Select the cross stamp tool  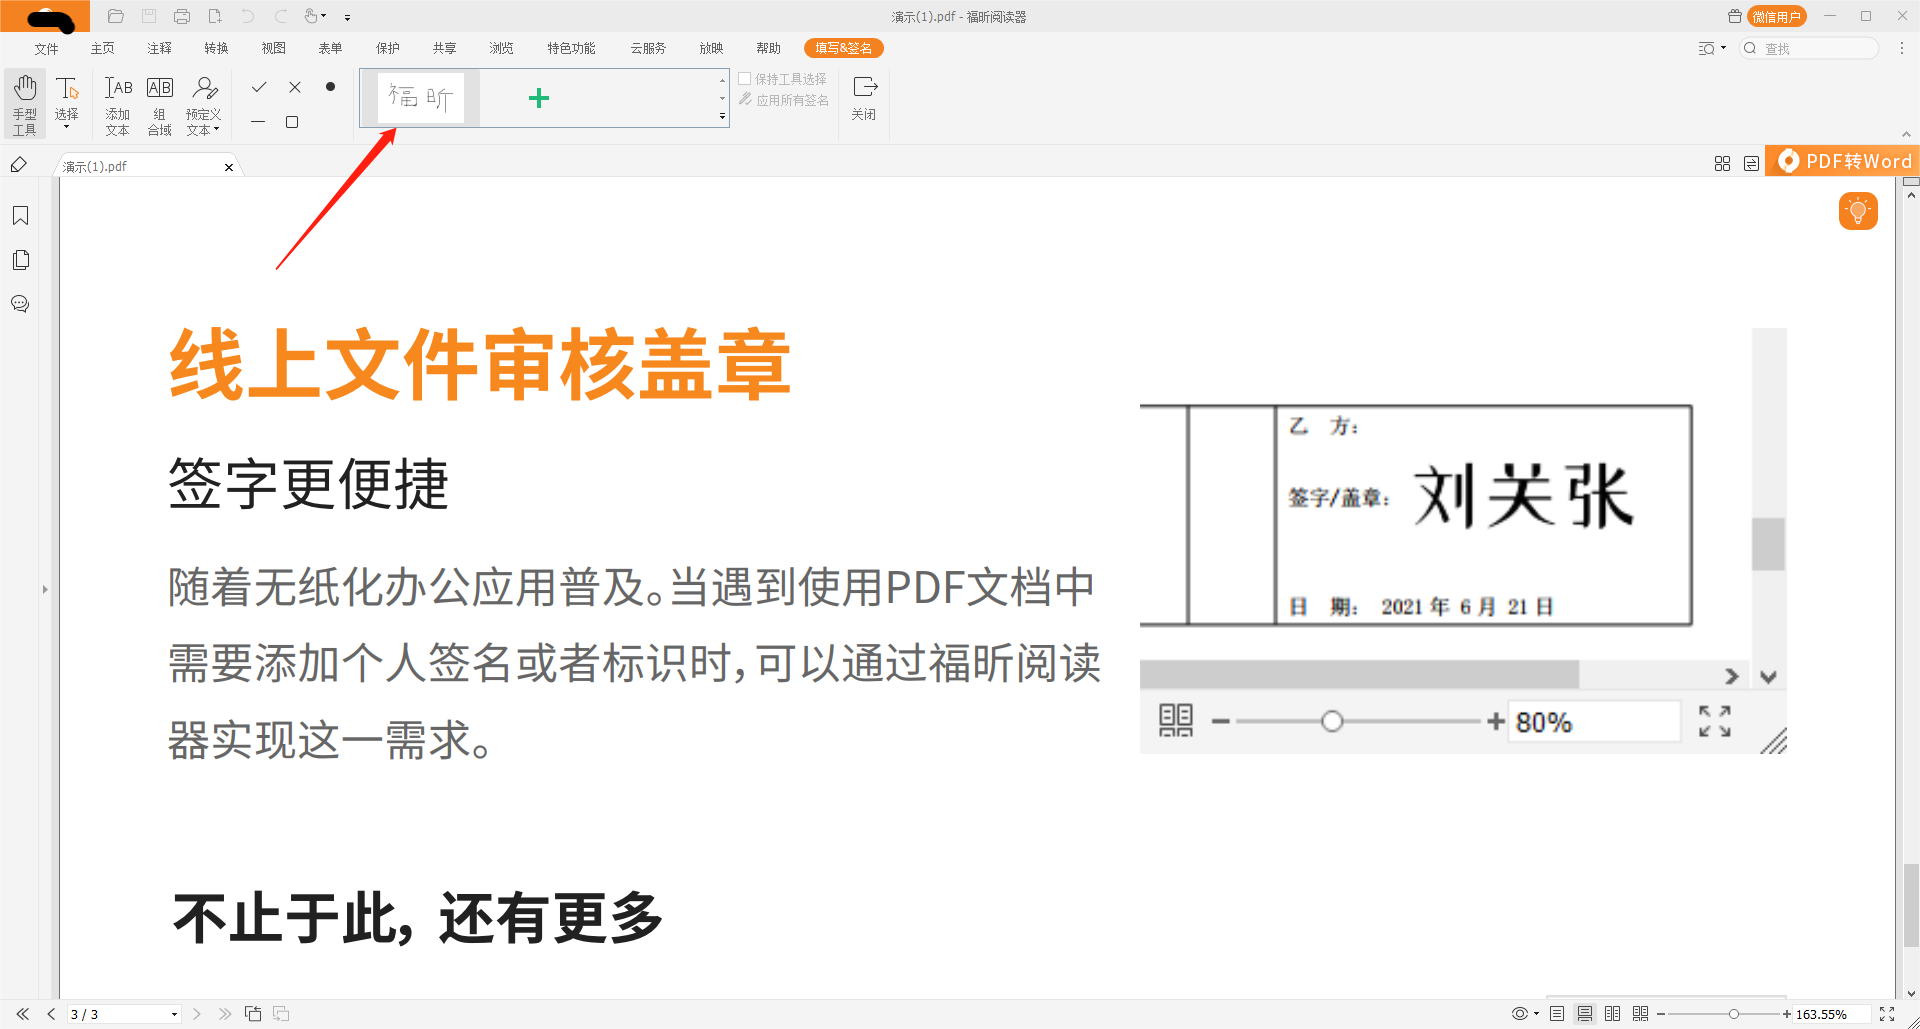coord(294,87)
